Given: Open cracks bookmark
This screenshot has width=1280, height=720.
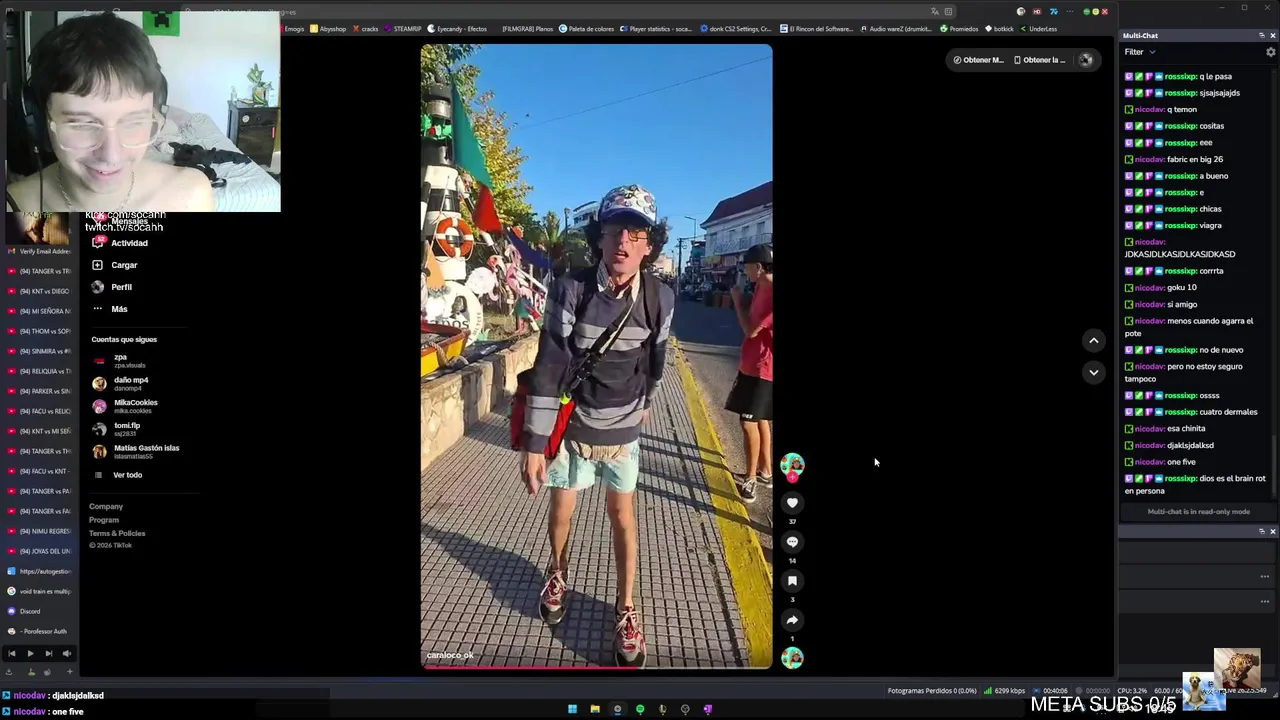Looking at the screenshot, I should 365,29.
